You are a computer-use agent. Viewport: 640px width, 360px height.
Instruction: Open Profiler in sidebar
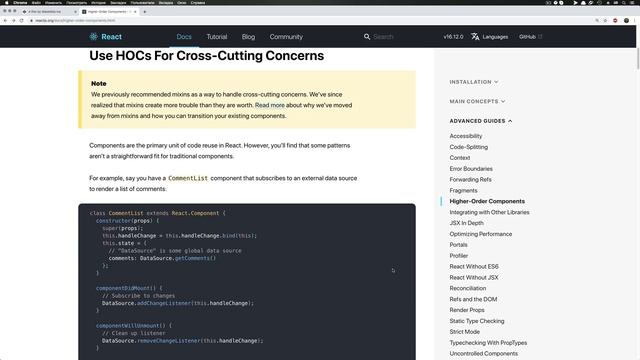[459, 256]
